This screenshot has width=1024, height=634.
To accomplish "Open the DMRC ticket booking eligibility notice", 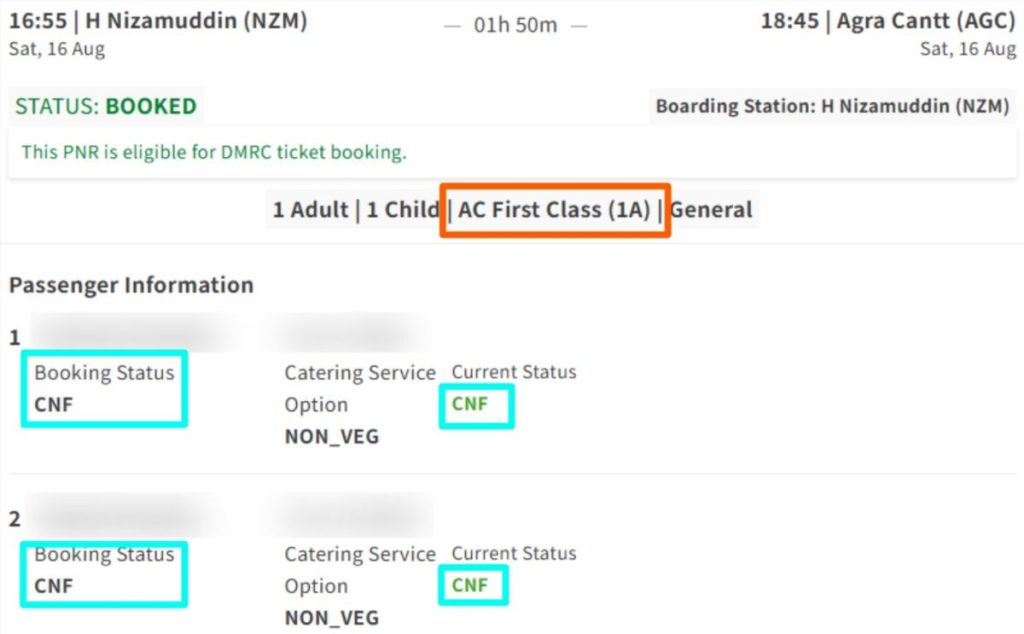I will [214, 153].
